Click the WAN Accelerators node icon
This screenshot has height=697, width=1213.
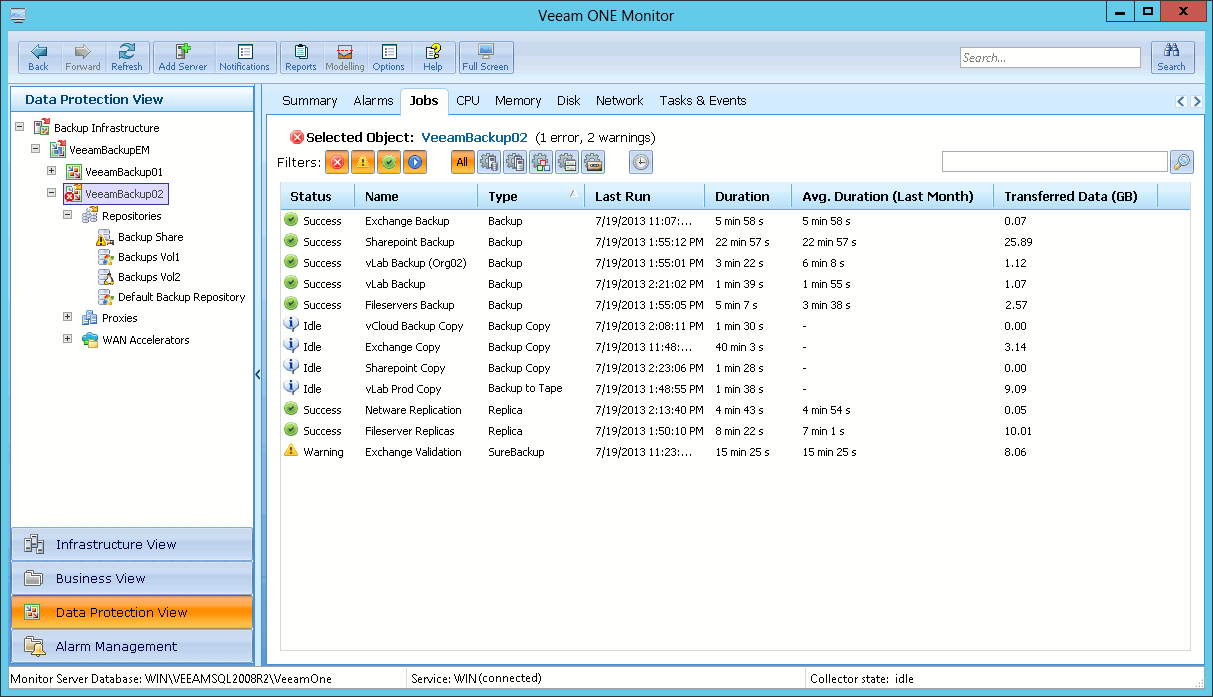pyautogui.click(x=89, y=340)
